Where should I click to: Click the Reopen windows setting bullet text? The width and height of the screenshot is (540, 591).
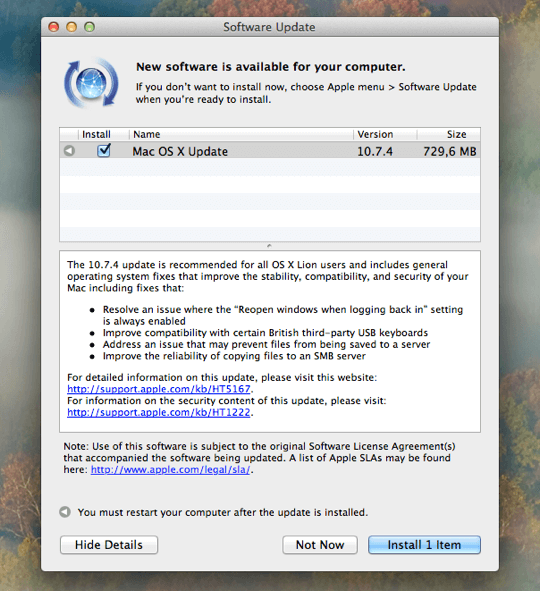click(283, 315)
